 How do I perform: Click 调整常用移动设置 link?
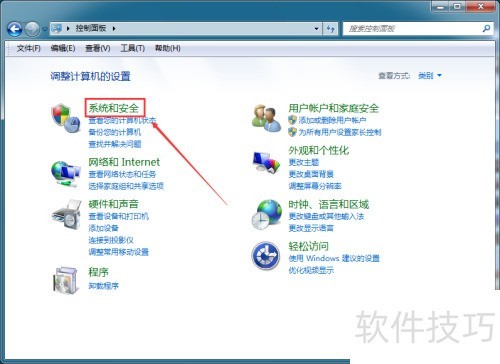(x=119, y=252)
